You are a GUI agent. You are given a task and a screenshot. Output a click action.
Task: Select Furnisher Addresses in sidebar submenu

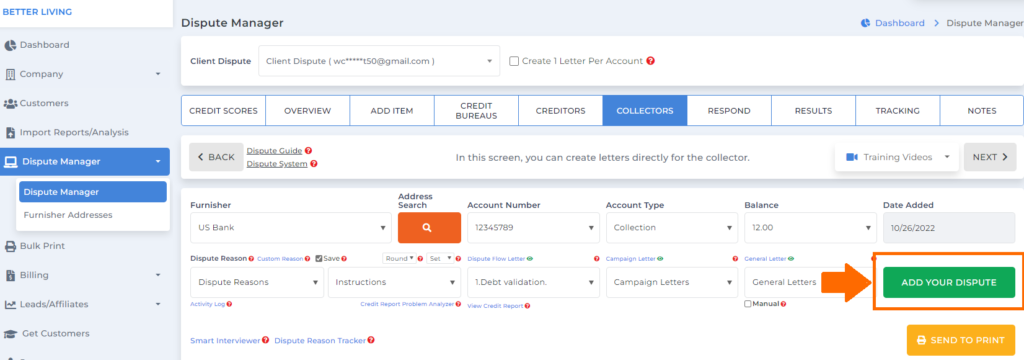click(x=68, y=215)
